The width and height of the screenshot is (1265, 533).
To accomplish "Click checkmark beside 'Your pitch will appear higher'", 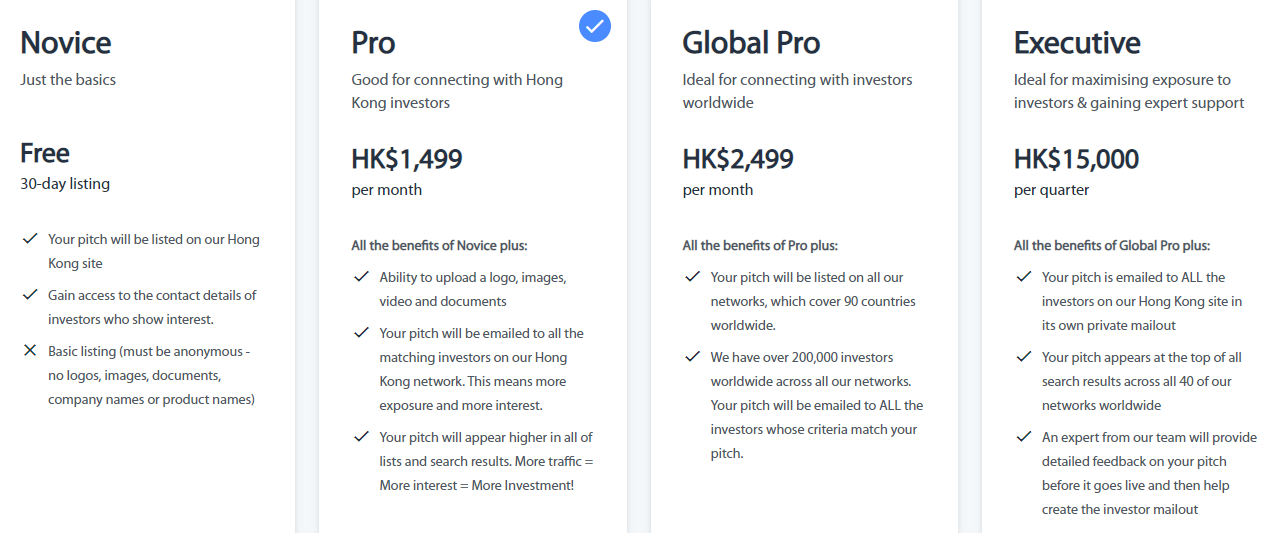I will (x=361, y=437).
